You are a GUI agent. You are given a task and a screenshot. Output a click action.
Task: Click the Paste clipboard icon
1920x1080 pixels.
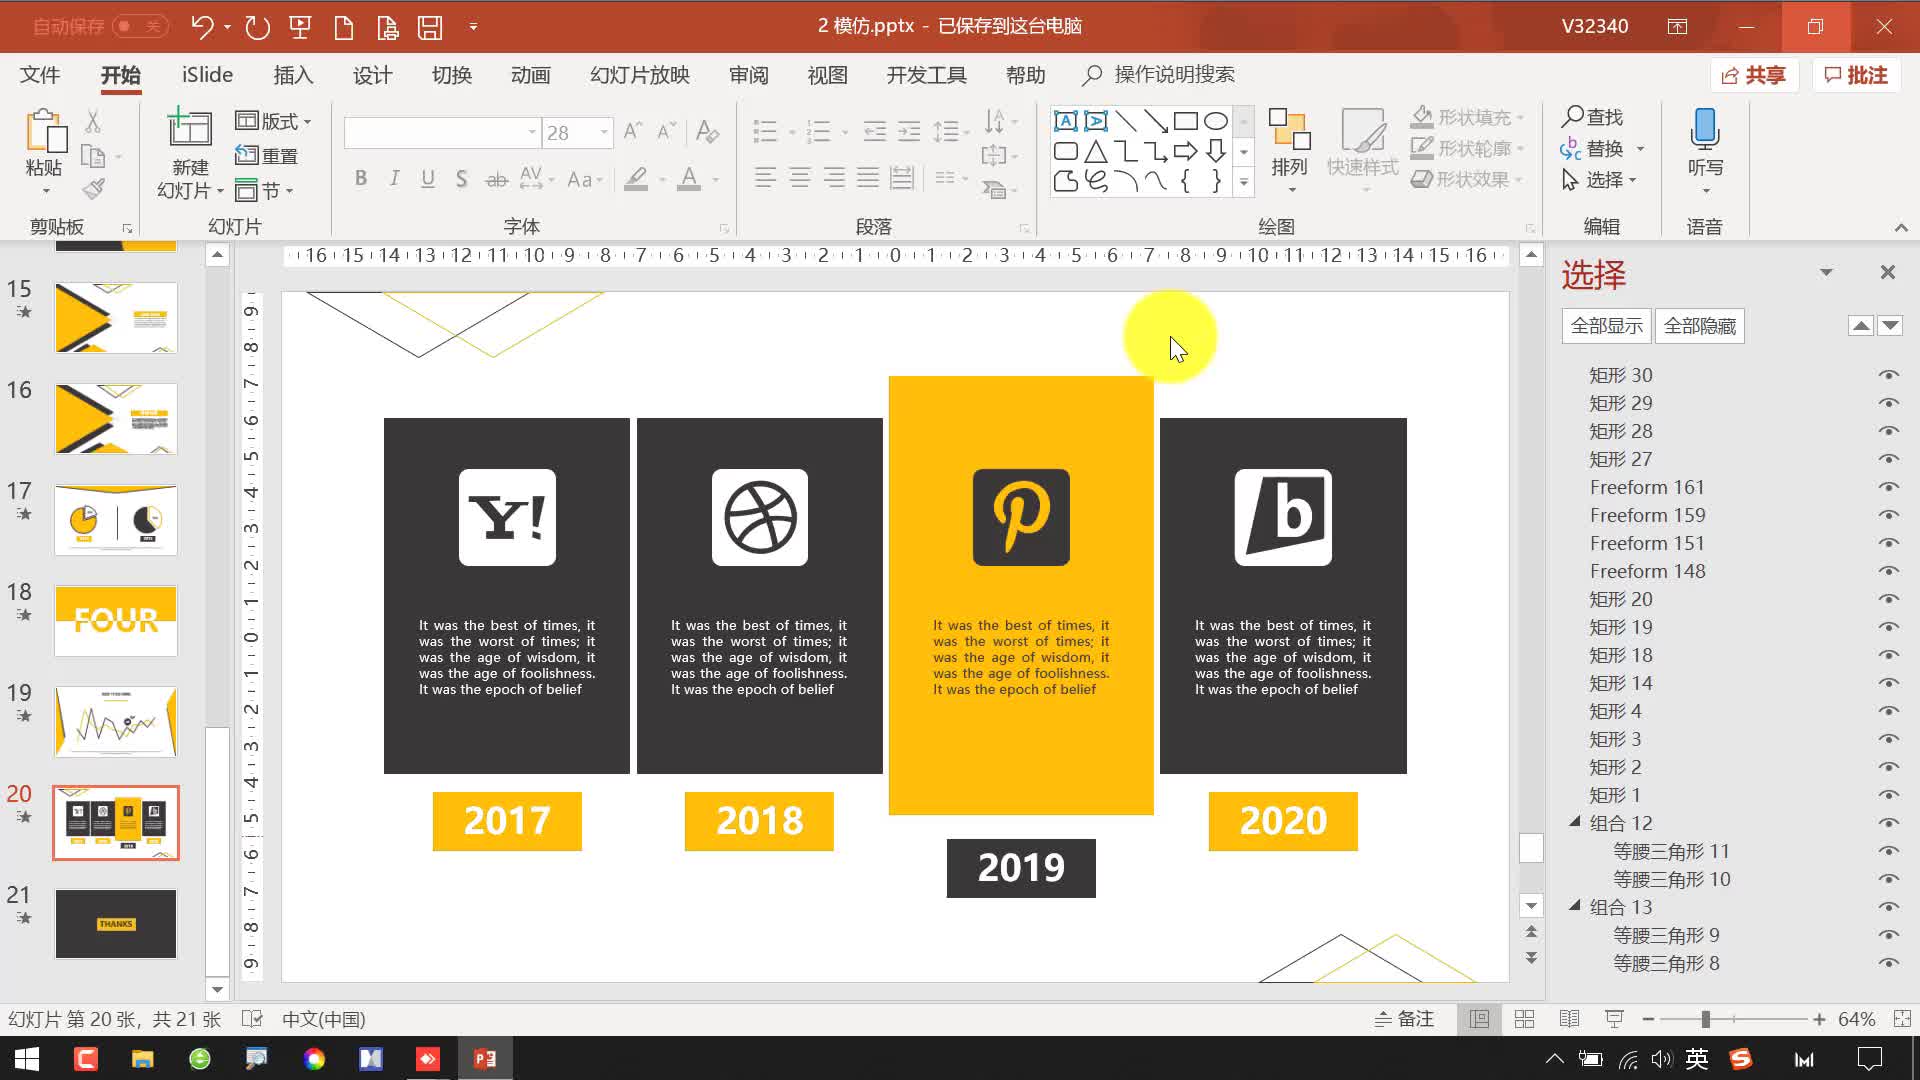click(45, 132)
